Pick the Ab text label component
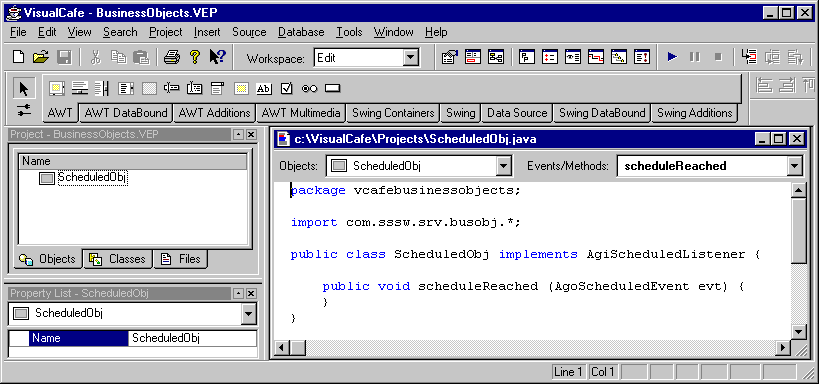Image resolution: width=819 pixels, height=384 pixels. (264, 89)
